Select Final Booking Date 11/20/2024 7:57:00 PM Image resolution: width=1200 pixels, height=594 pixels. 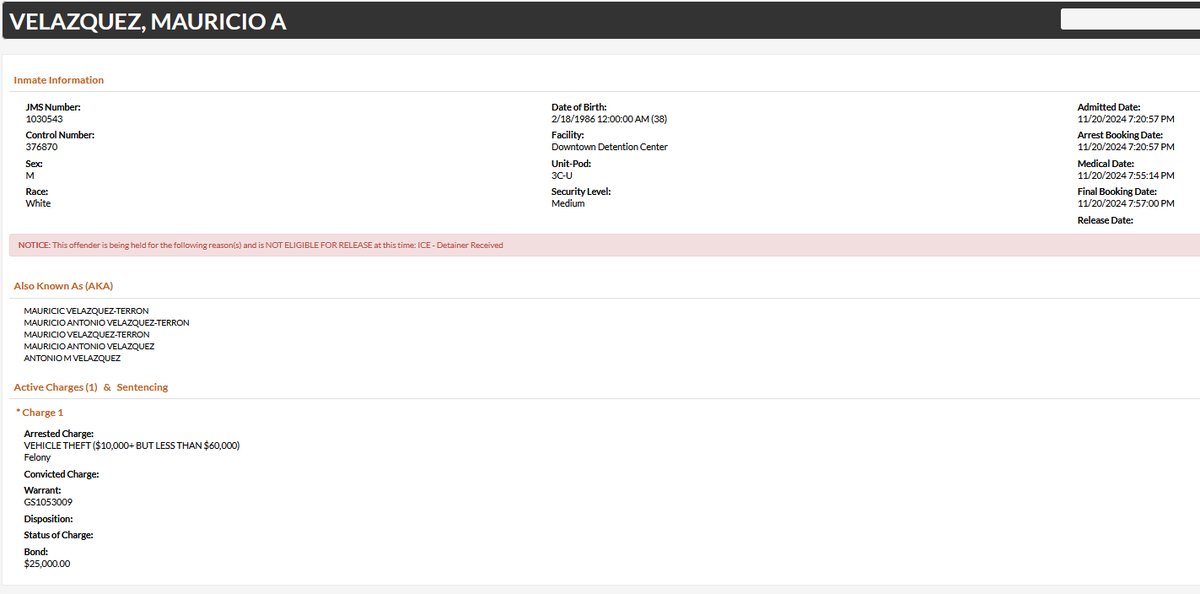[x=1125, y=203]
